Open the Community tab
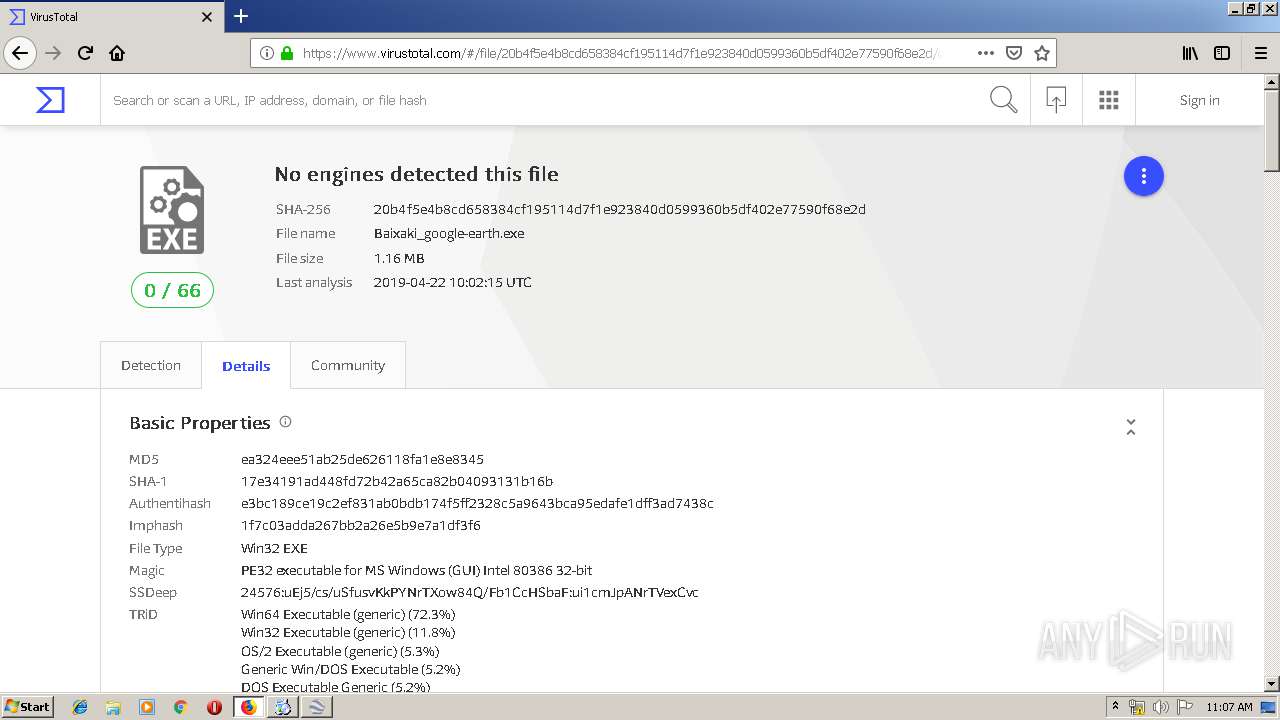 [x=348, y=365]
